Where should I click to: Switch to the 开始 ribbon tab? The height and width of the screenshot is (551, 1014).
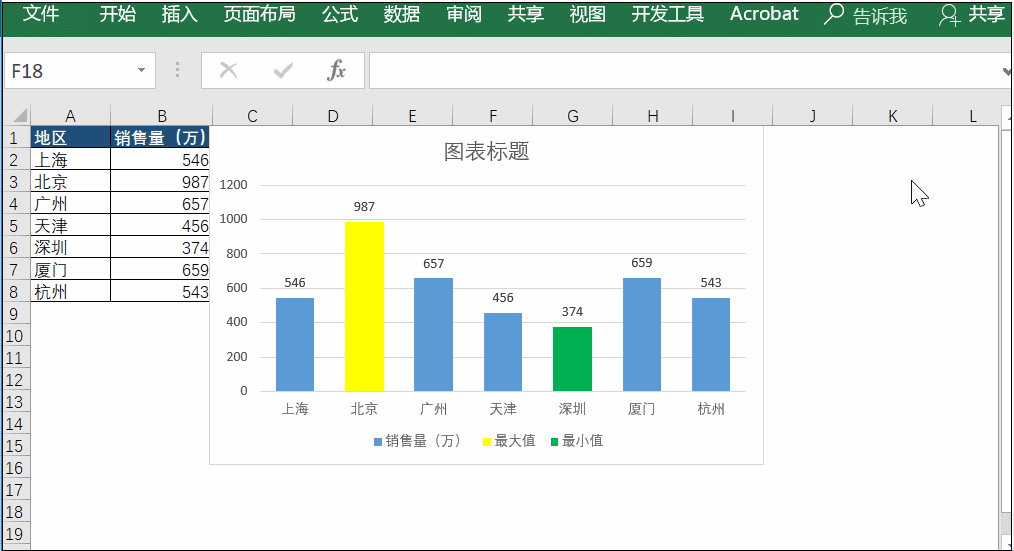click(x=118, y=14)
